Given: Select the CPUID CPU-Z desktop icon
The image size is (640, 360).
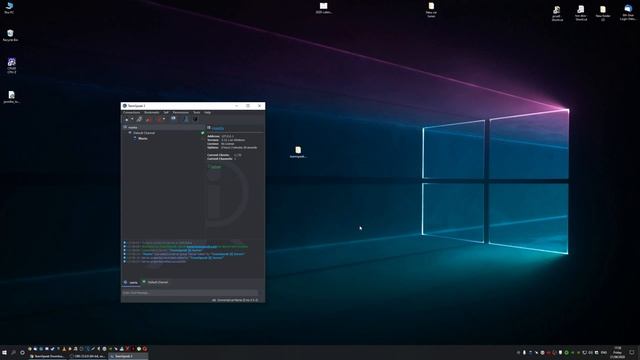Looking at the screenshot, I should (x=11, y=66).
